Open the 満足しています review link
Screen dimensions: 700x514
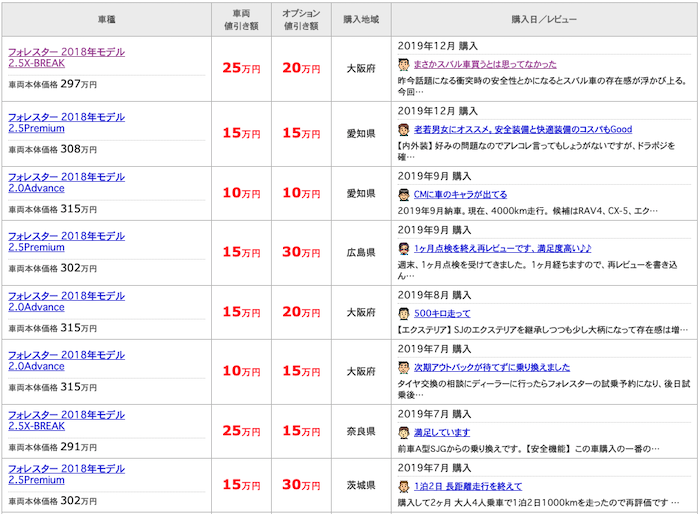point(442,432)
